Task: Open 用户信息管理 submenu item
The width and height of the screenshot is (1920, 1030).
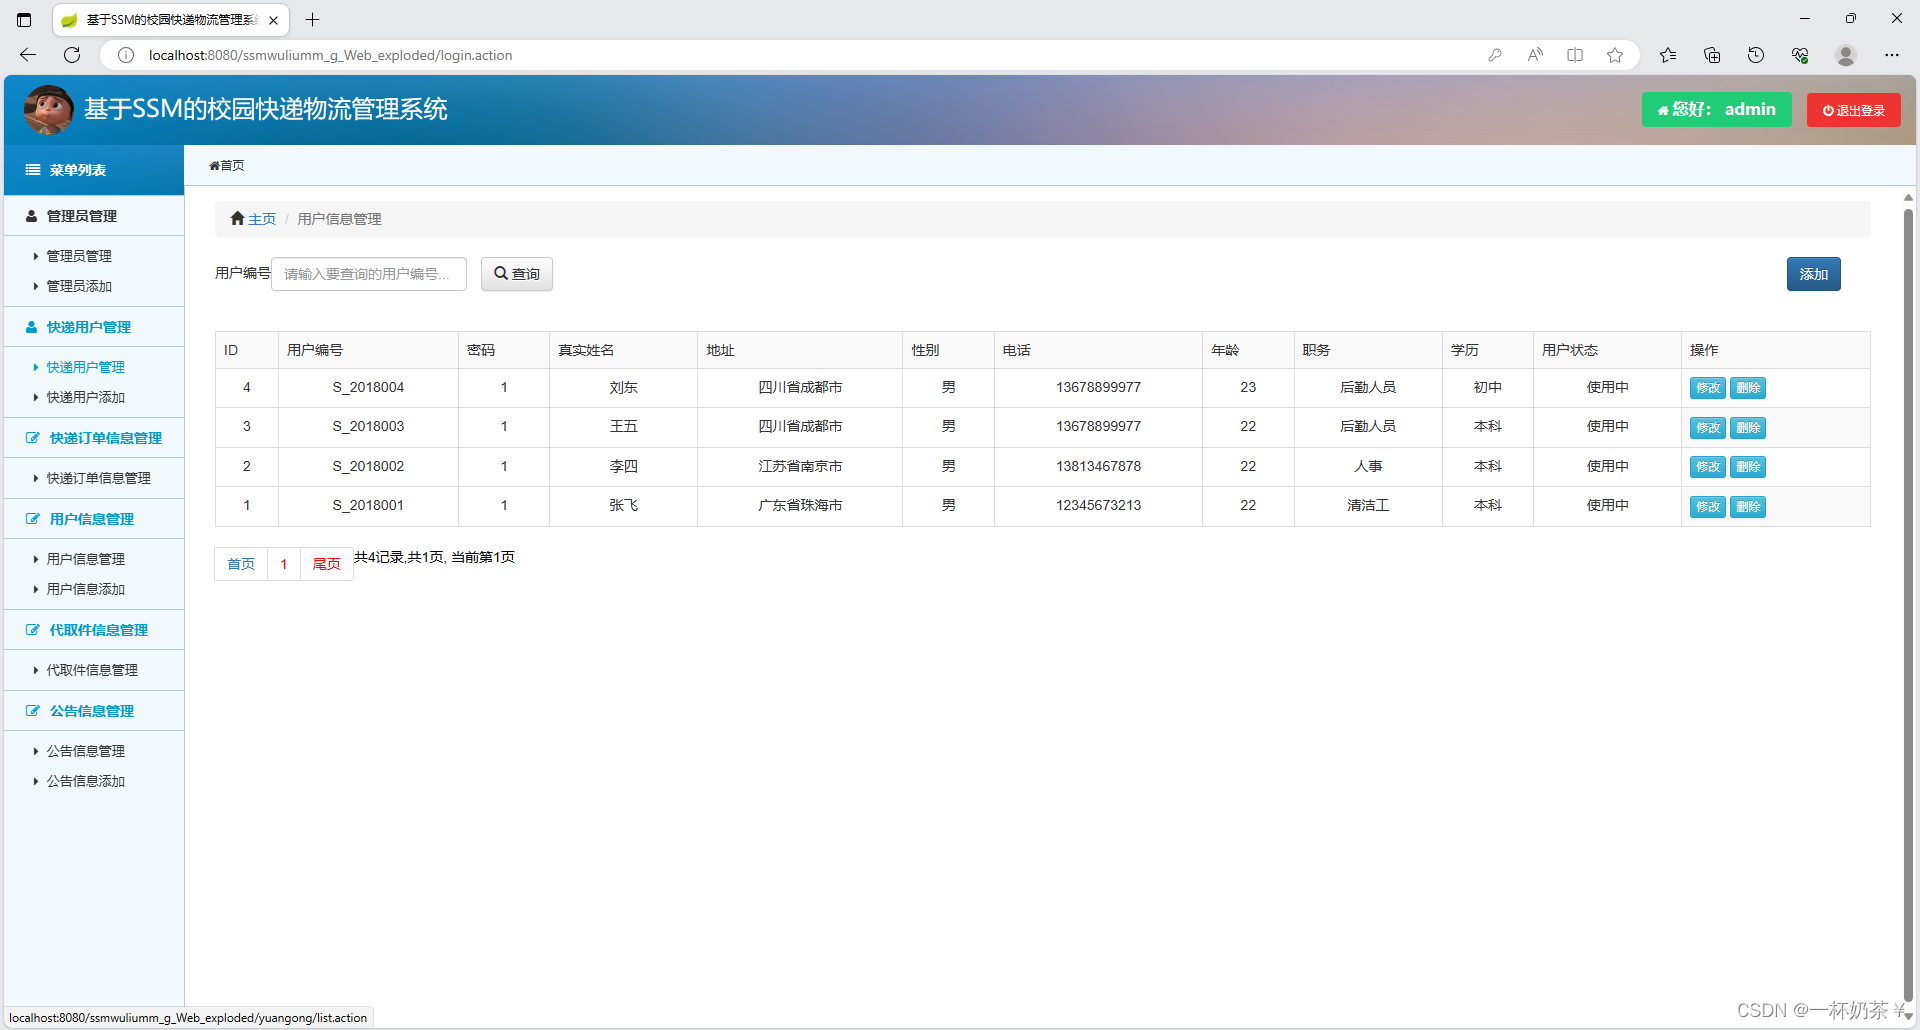Action: point(86,559)
